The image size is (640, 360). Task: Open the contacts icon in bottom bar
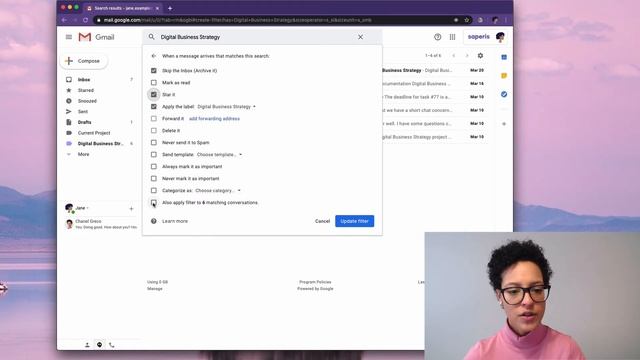click(87, 345)
